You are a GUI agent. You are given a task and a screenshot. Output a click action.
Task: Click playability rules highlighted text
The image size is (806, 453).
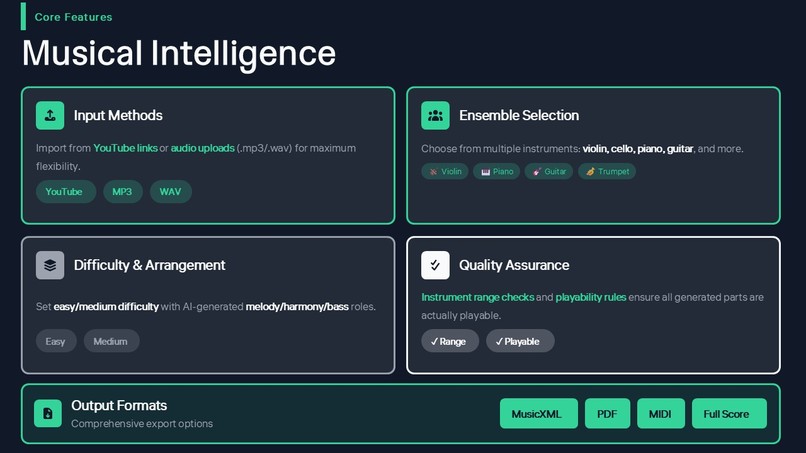point(591,297)
